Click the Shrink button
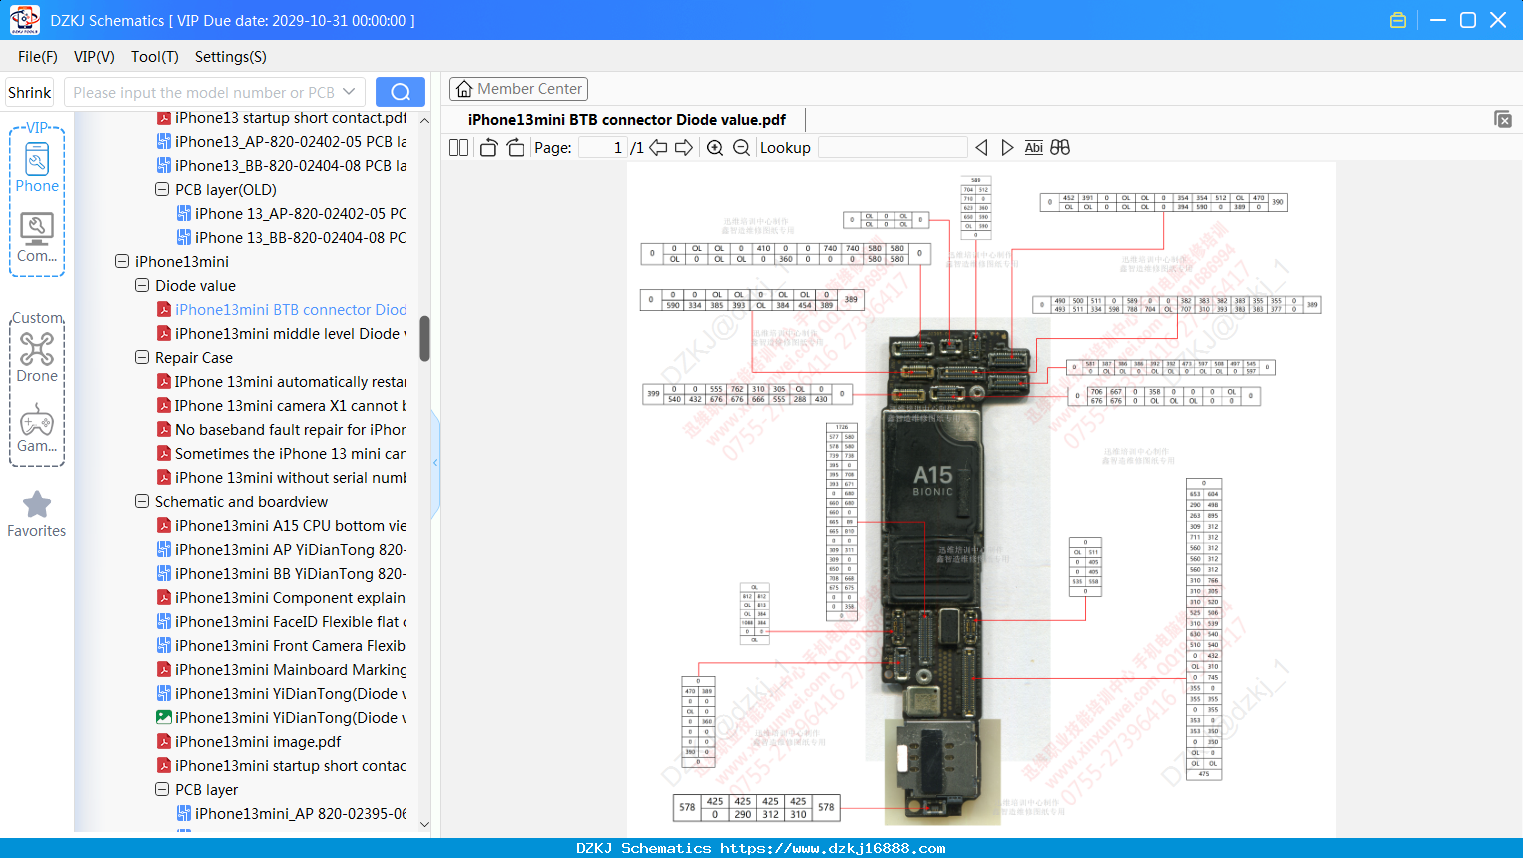 coord(30,92)
